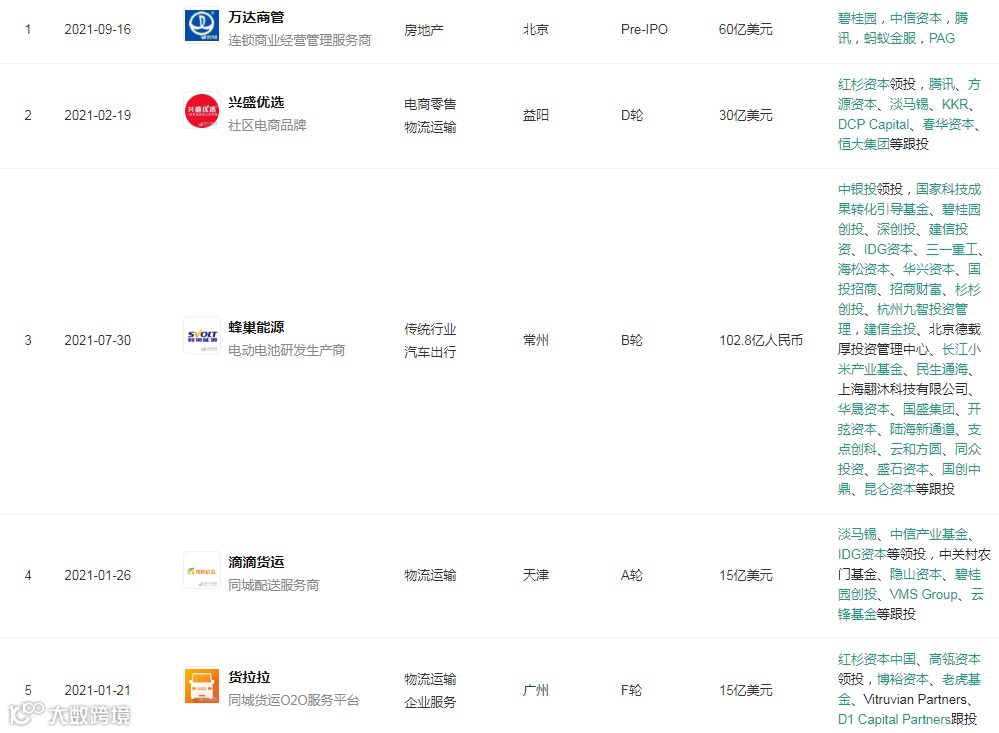Open investor link 蚂蚁金服
The image size is (999, 733).
(889, 38)
